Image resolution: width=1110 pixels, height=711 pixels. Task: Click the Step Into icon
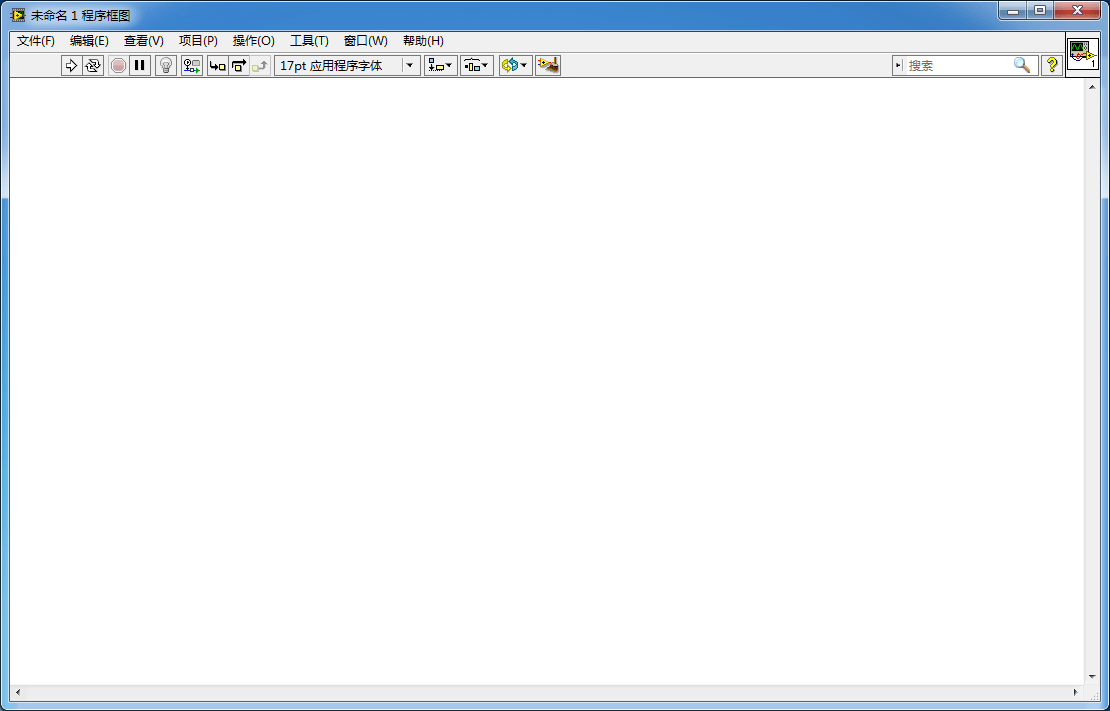click(217, 65)
